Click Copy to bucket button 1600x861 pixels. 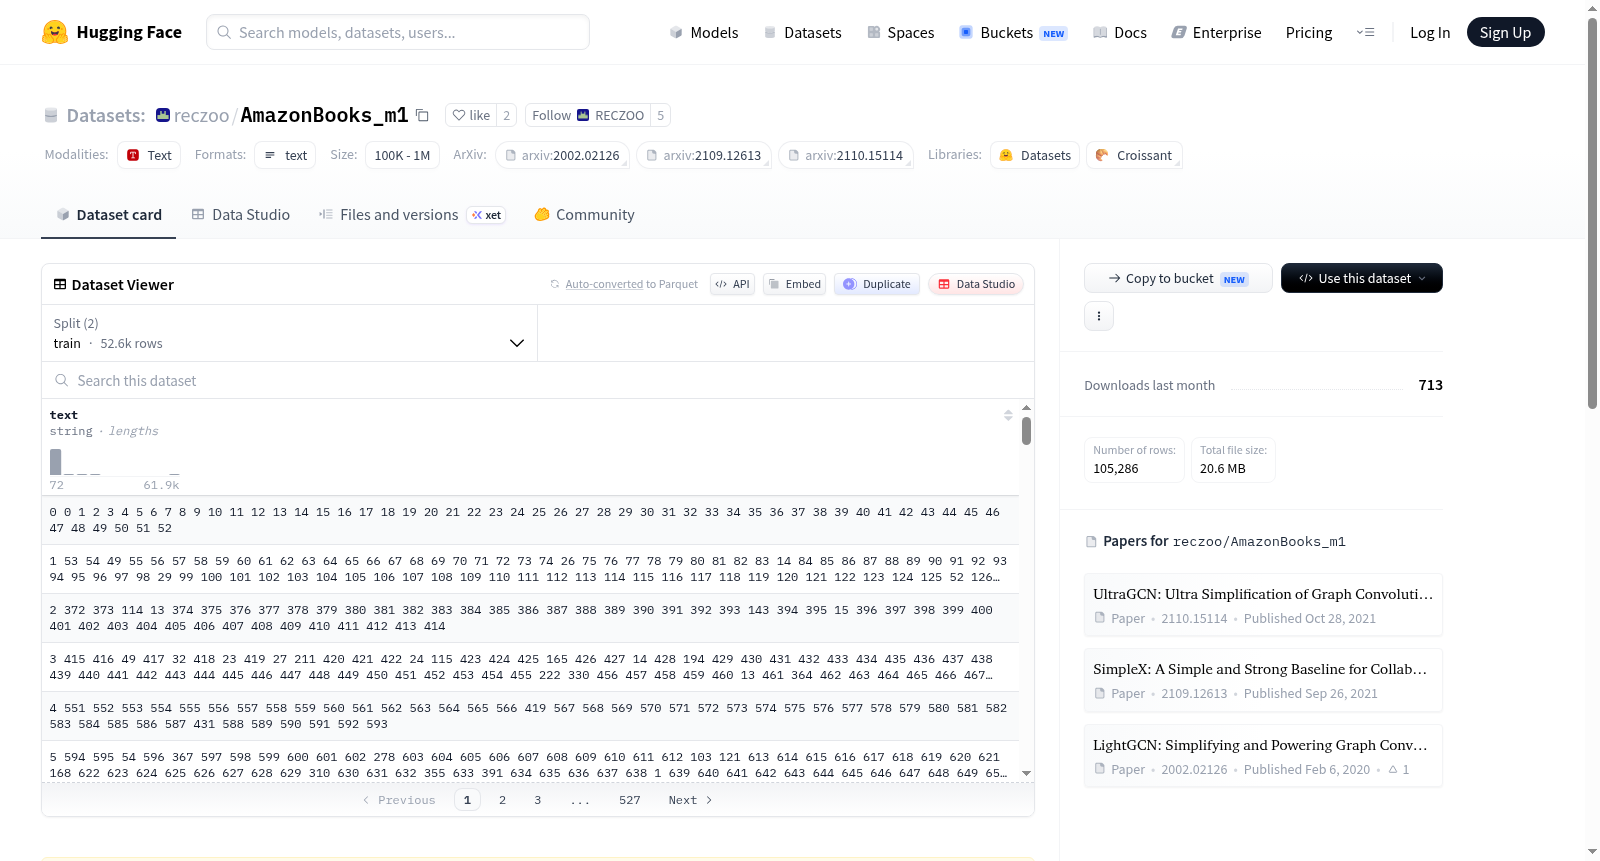pos(1178,278)
